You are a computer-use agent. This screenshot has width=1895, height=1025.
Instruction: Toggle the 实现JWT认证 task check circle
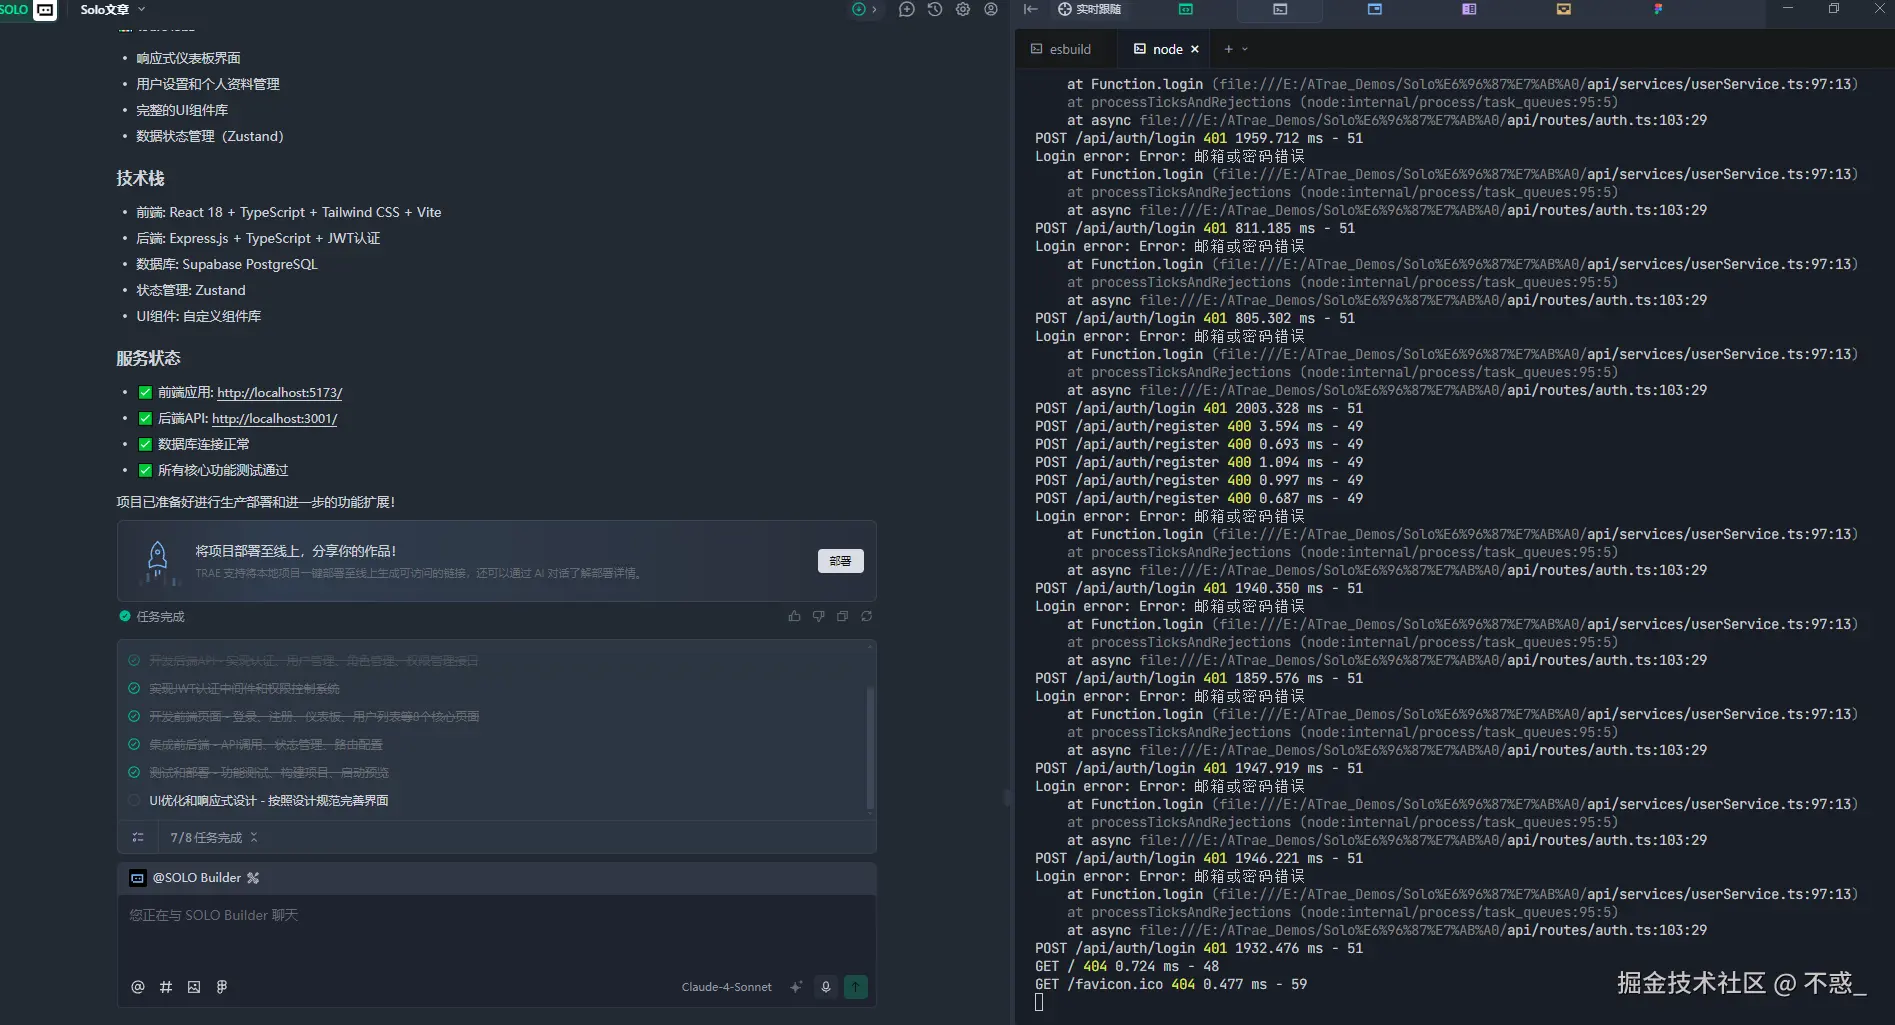click(134, 688)
